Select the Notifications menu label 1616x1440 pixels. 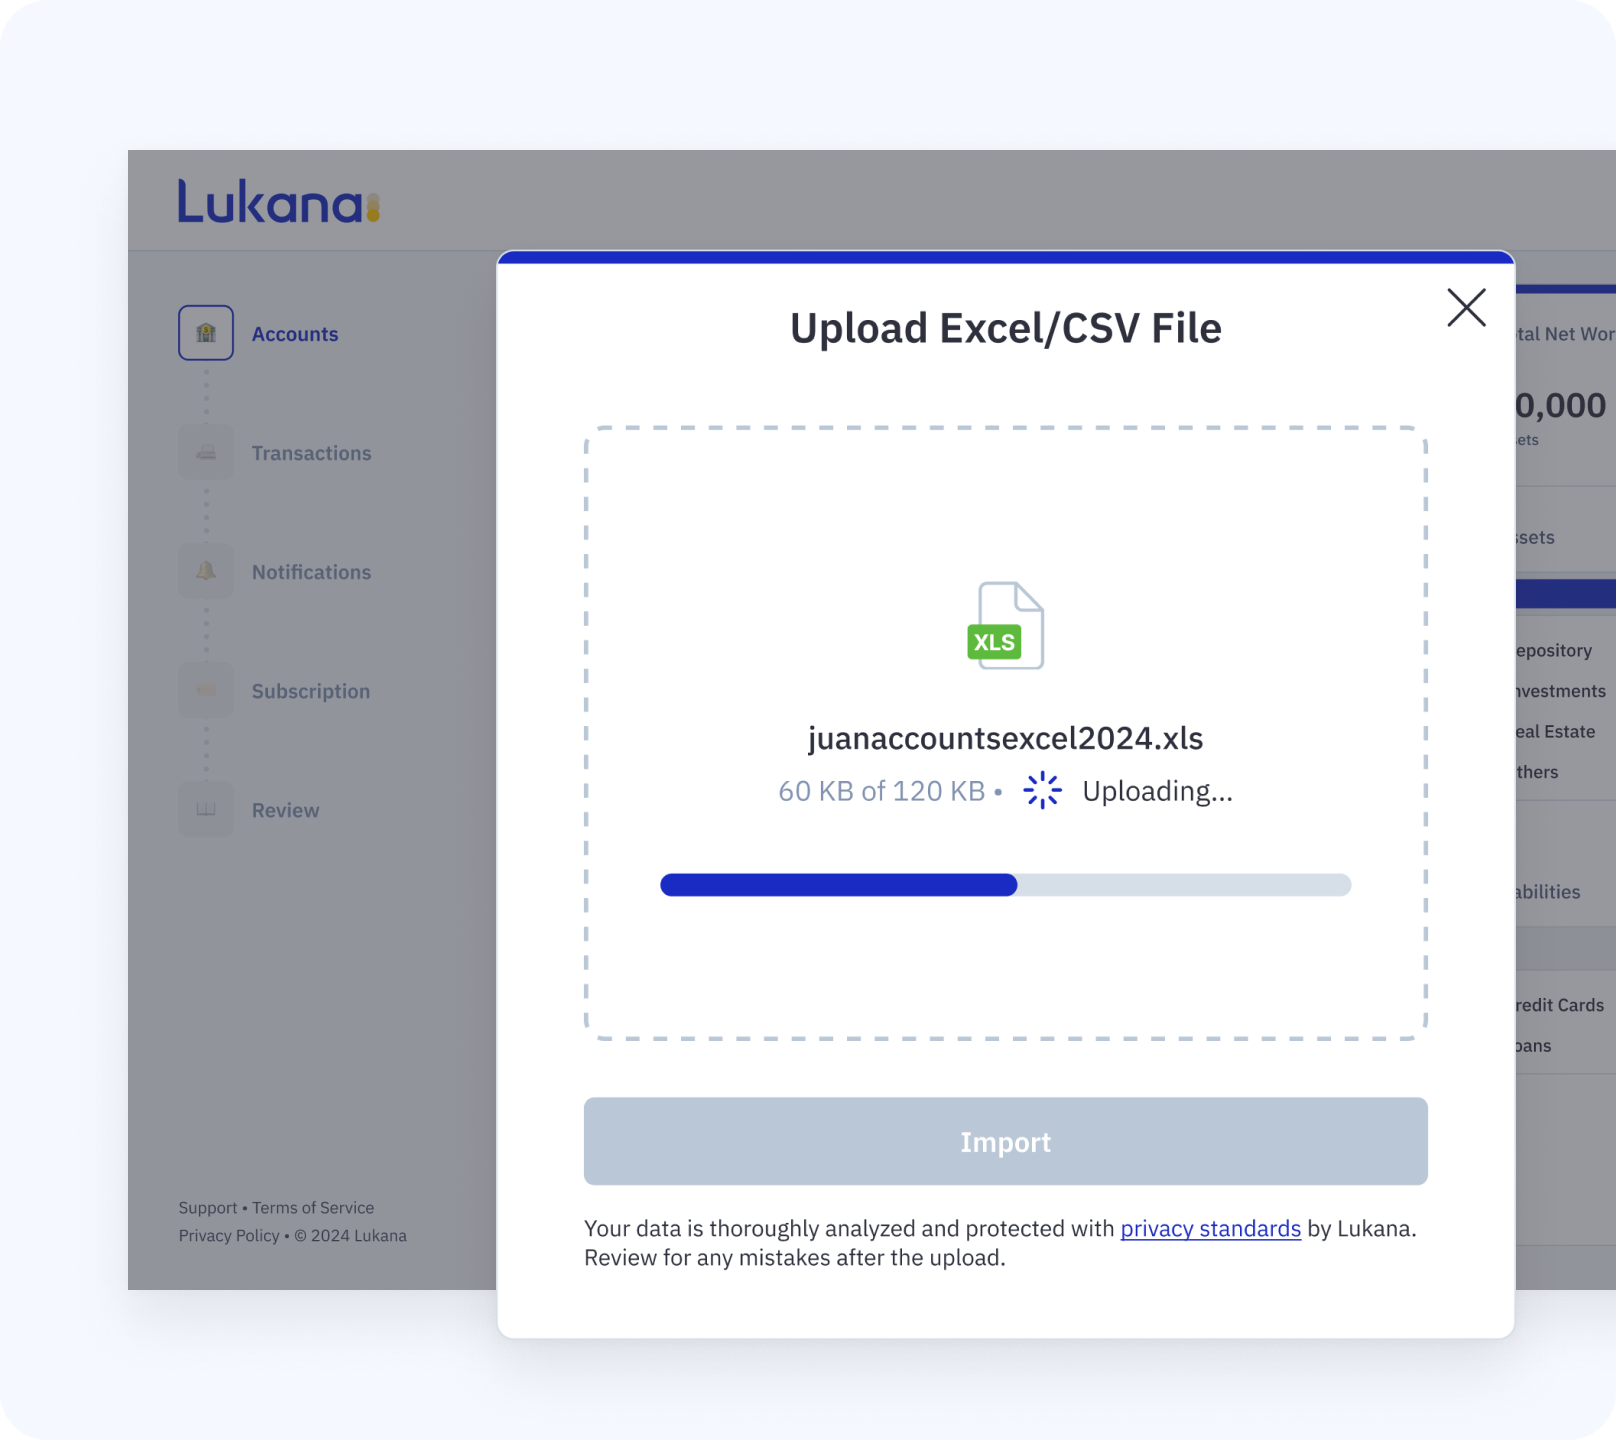311,572
